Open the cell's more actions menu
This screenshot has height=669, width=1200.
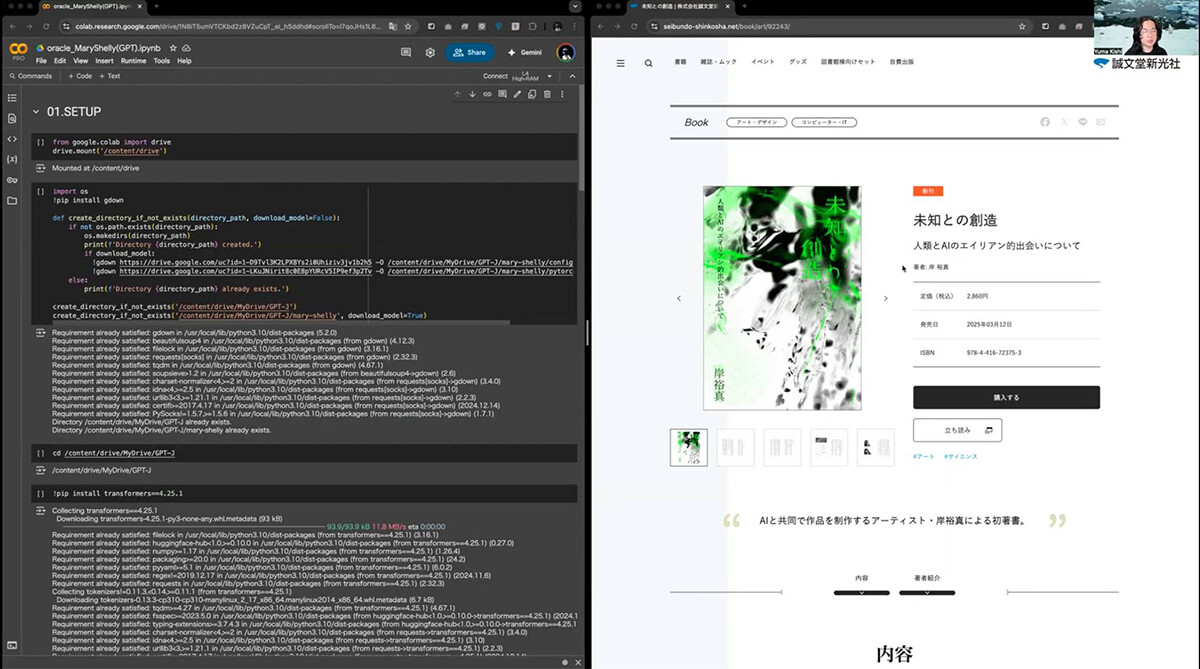point(562,94)
